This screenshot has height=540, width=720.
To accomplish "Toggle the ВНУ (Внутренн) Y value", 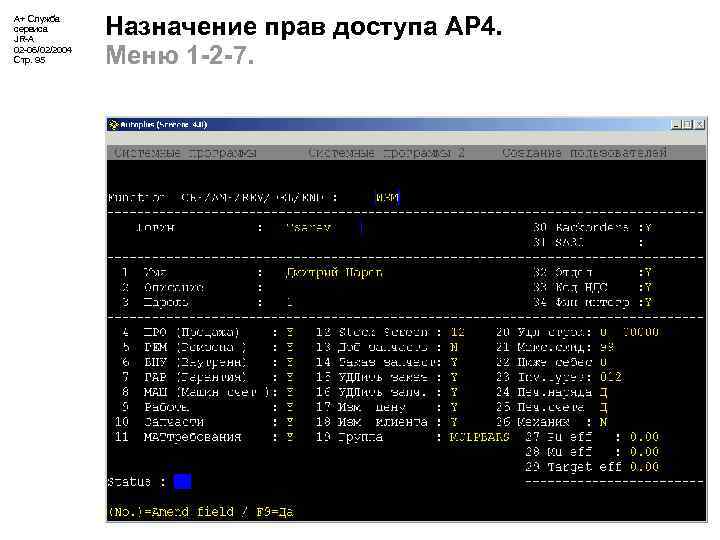I will pos(290,362).
